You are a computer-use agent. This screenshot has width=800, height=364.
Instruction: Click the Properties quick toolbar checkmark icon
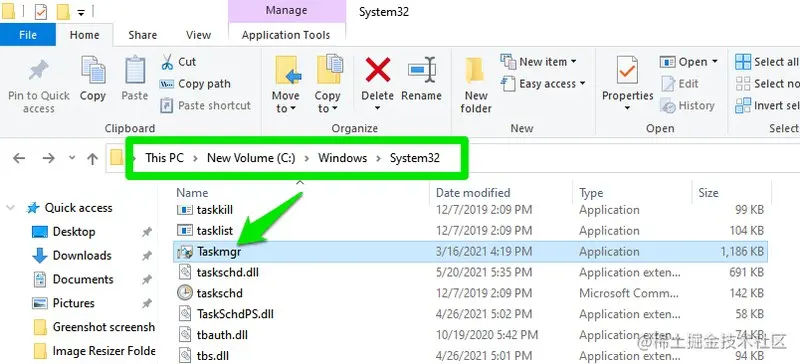tap(41, 11)
